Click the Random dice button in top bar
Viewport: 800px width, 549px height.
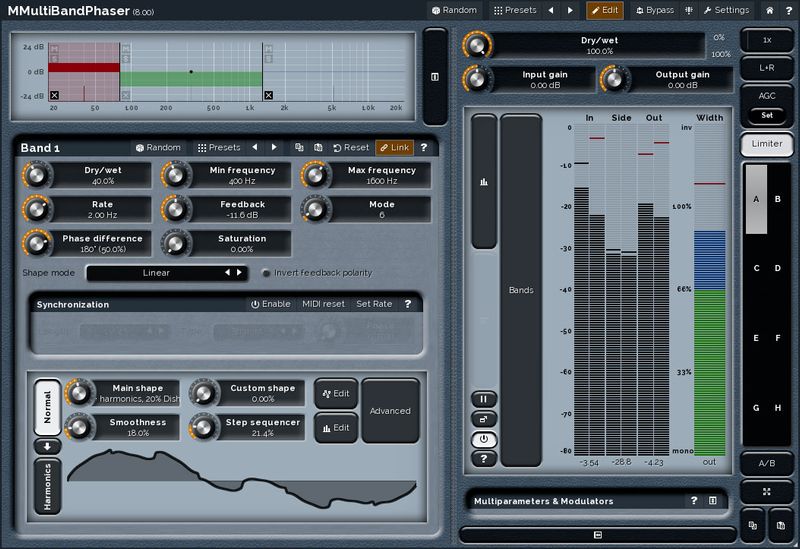pos(454,10)
